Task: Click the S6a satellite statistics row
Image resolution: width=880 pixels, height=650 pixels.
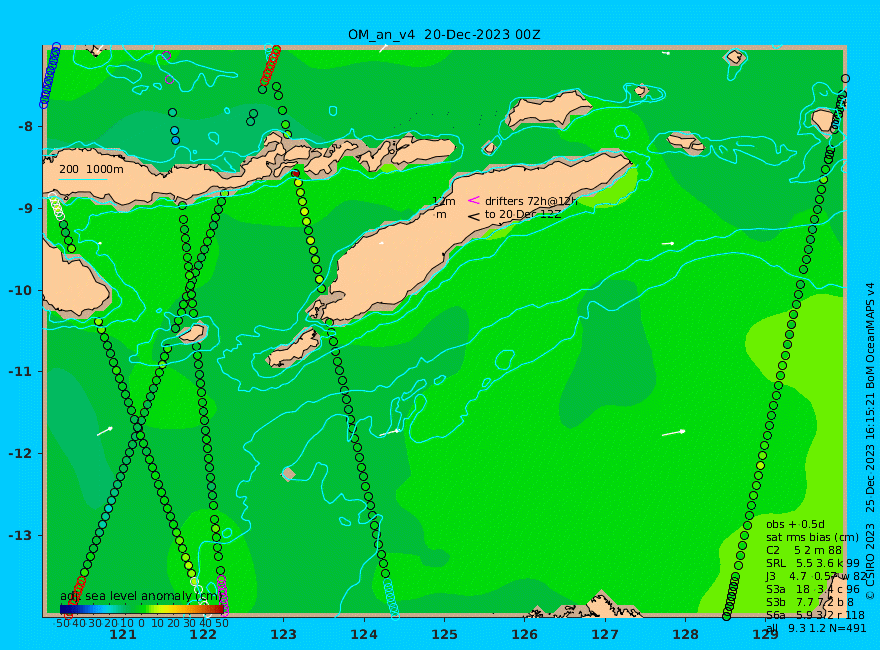Action: pos(815,615)
